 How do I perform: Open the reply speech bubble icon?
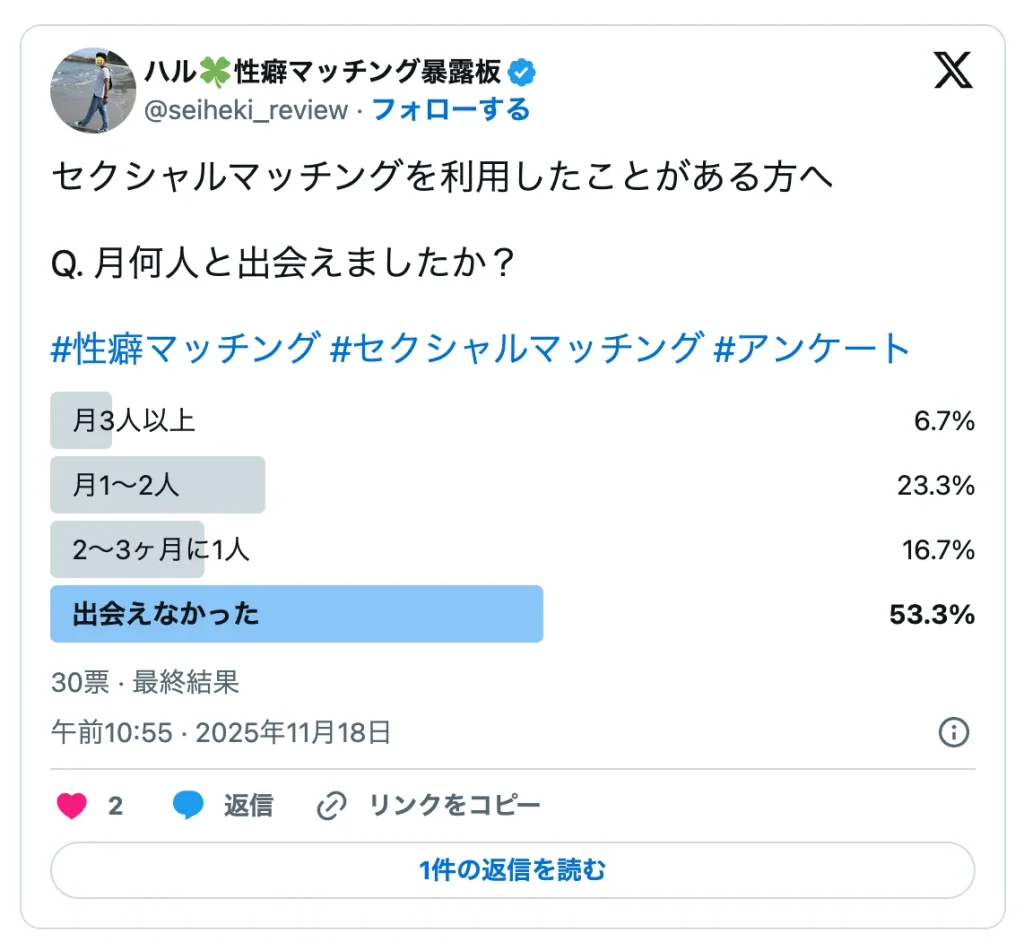(186, 804)
